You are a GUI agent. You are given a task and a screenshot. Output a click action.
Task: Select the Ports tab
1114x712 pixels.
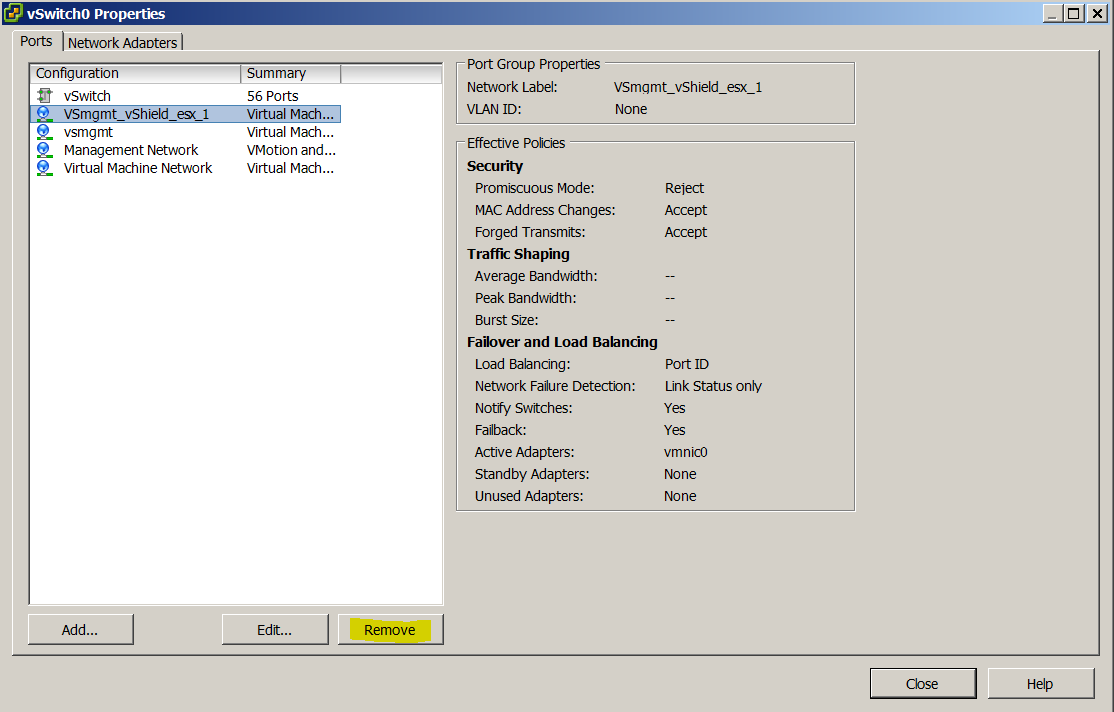(36, 41)
